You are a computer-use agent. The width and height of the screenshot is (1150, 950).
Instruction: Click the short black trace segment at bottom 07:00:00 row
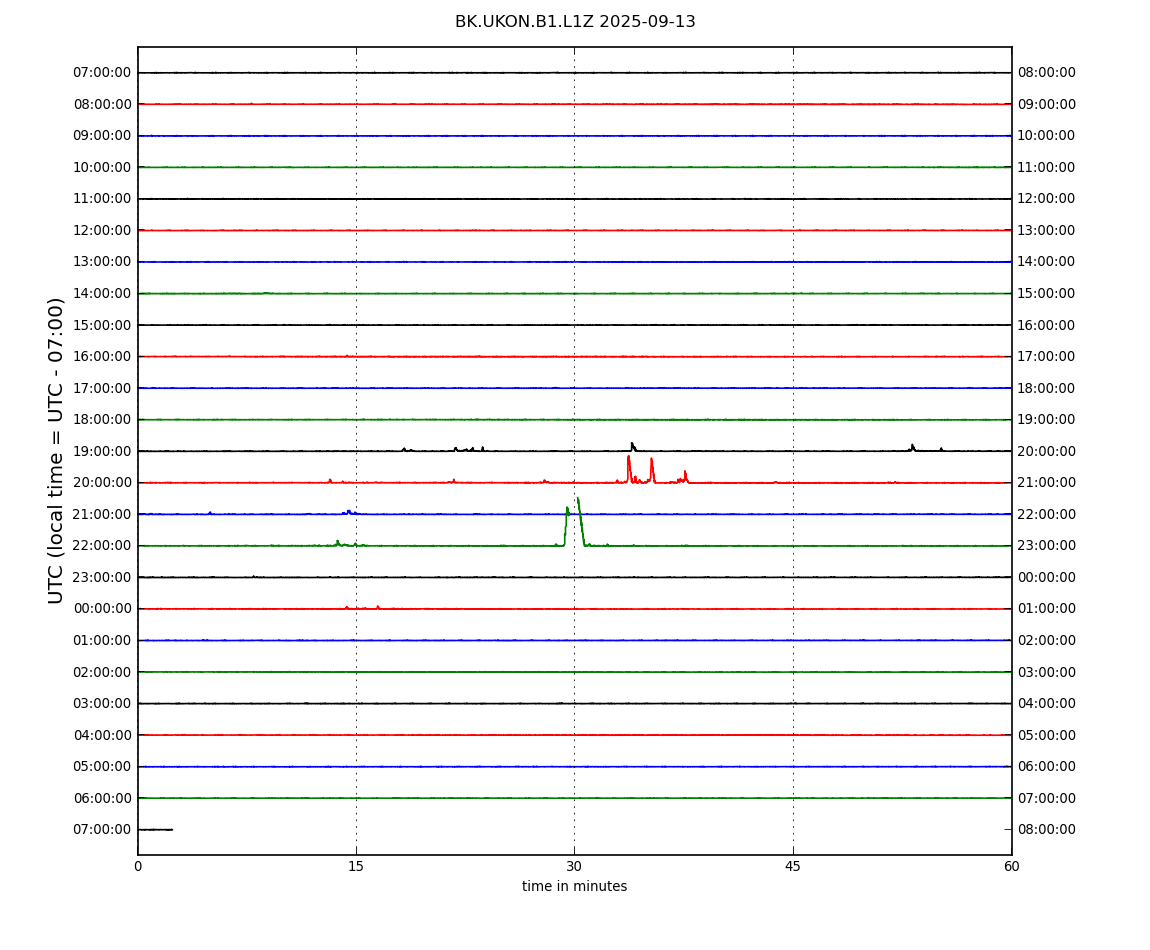click(155, 830)
